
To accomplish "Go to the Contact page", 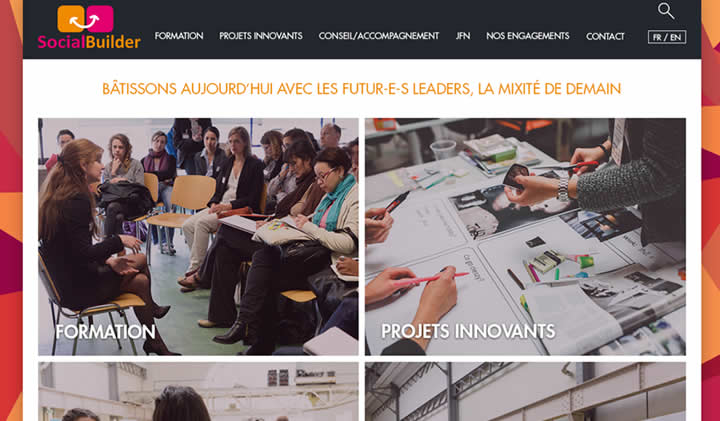I will tap(605, 36).
